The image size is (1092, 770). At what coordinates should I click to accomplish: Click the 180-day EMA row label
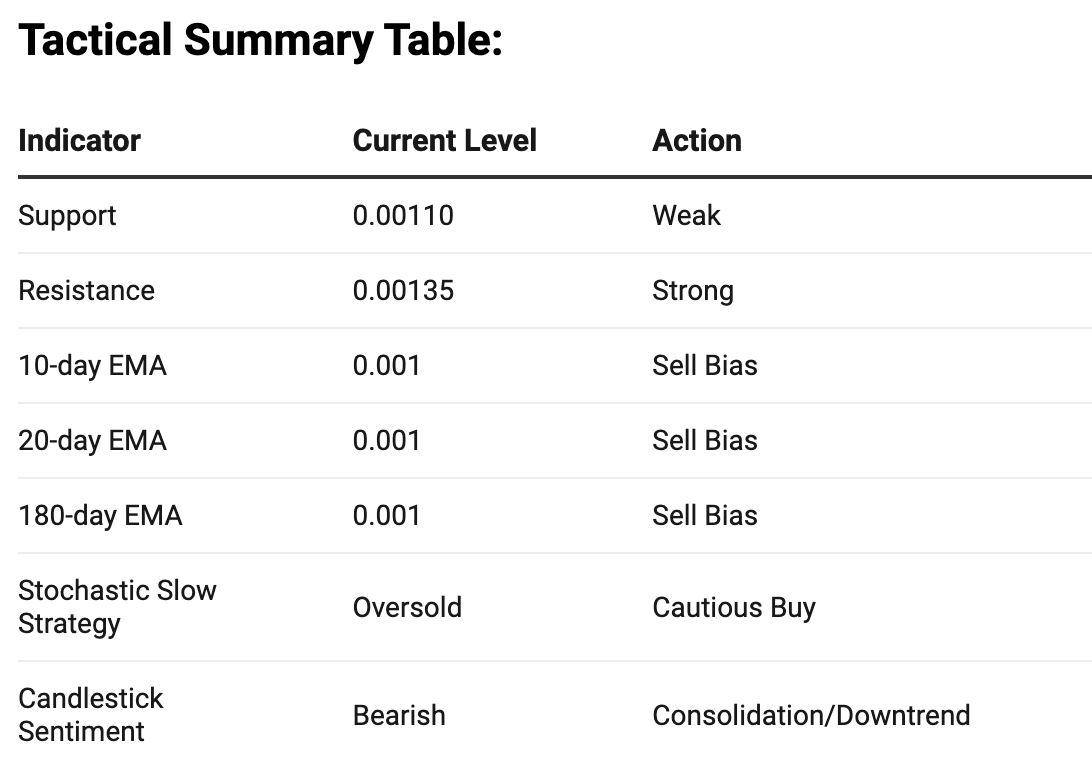[x=100, y=517]
